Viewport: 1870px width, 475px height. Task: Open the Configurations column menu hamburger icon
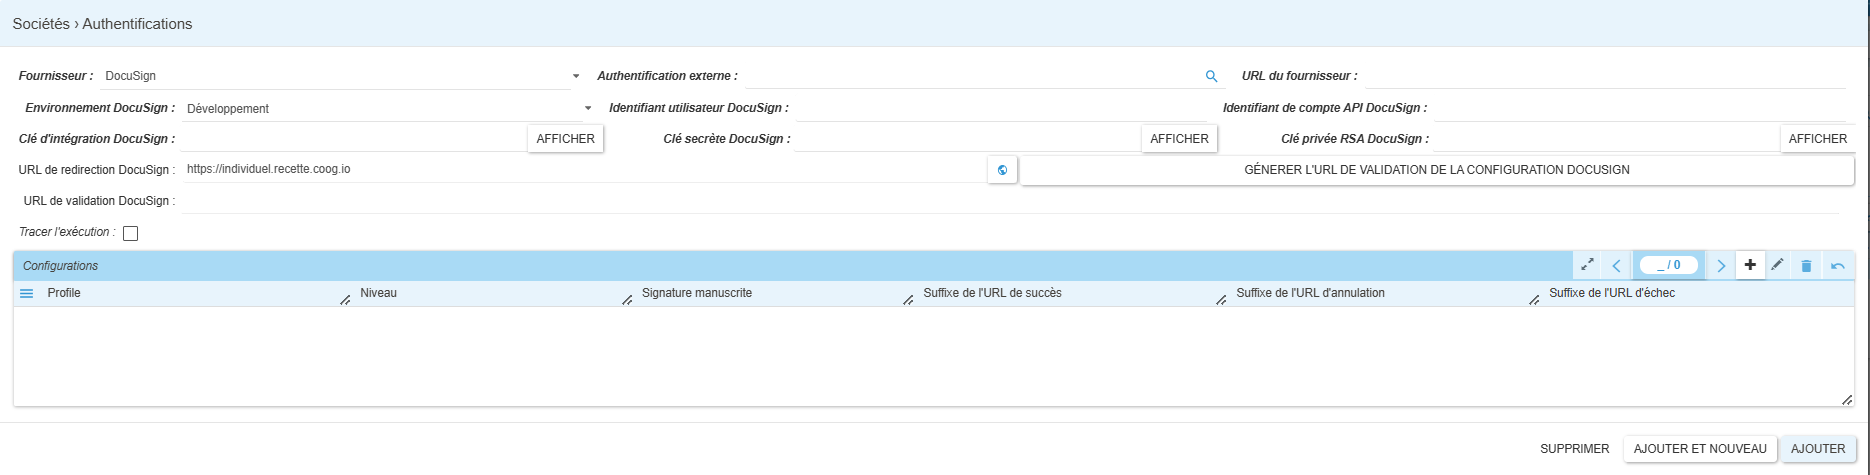click(x=27, y=293)
